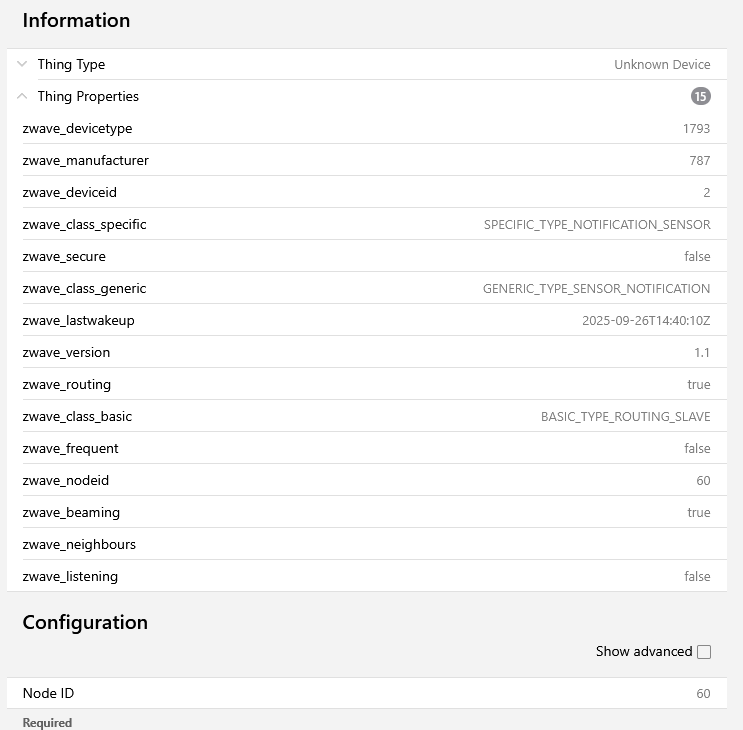The image size is (743, 730).
Task: Select the zwave_lastwakeup timestamp value
Action: [x=646, y=320]
